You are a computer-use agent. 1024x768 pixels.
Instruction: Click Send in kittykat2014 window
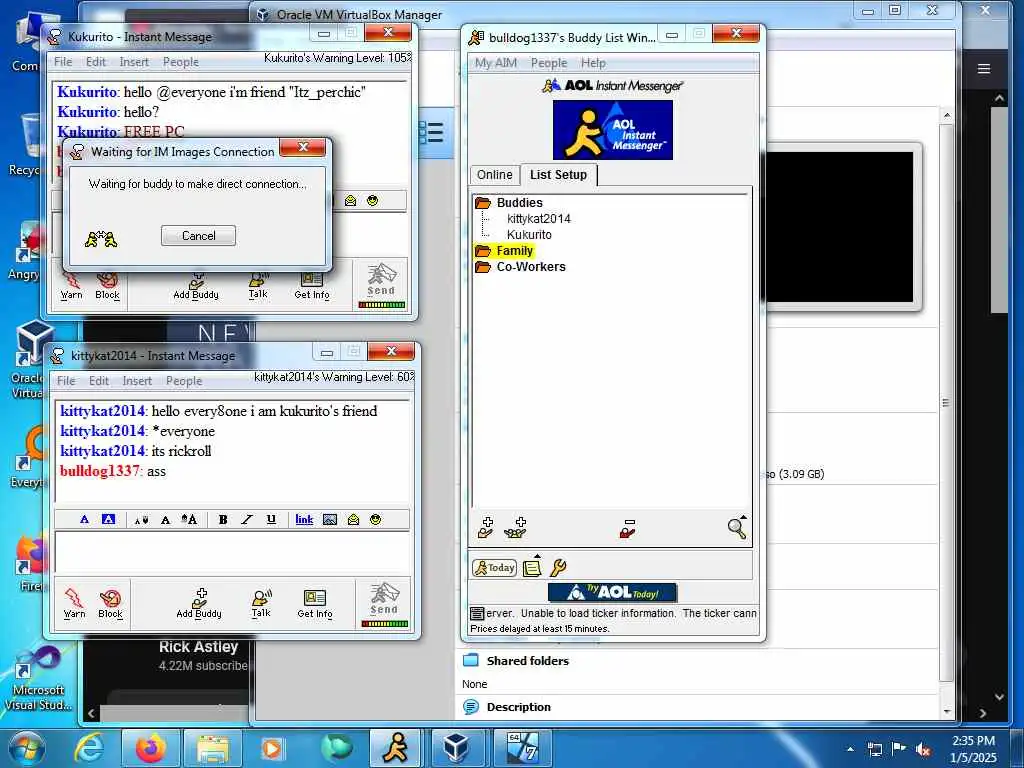pyautogui.click(x=384, y=603)
